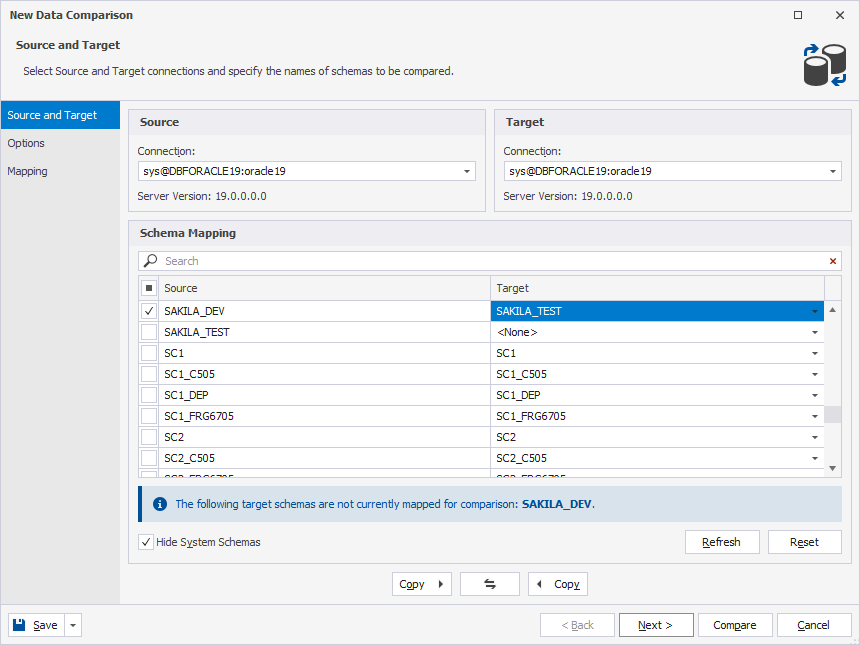The height and width of the screenshot is (645, 860).
Task: Click the Cancel button
Action: click(814, 625)
